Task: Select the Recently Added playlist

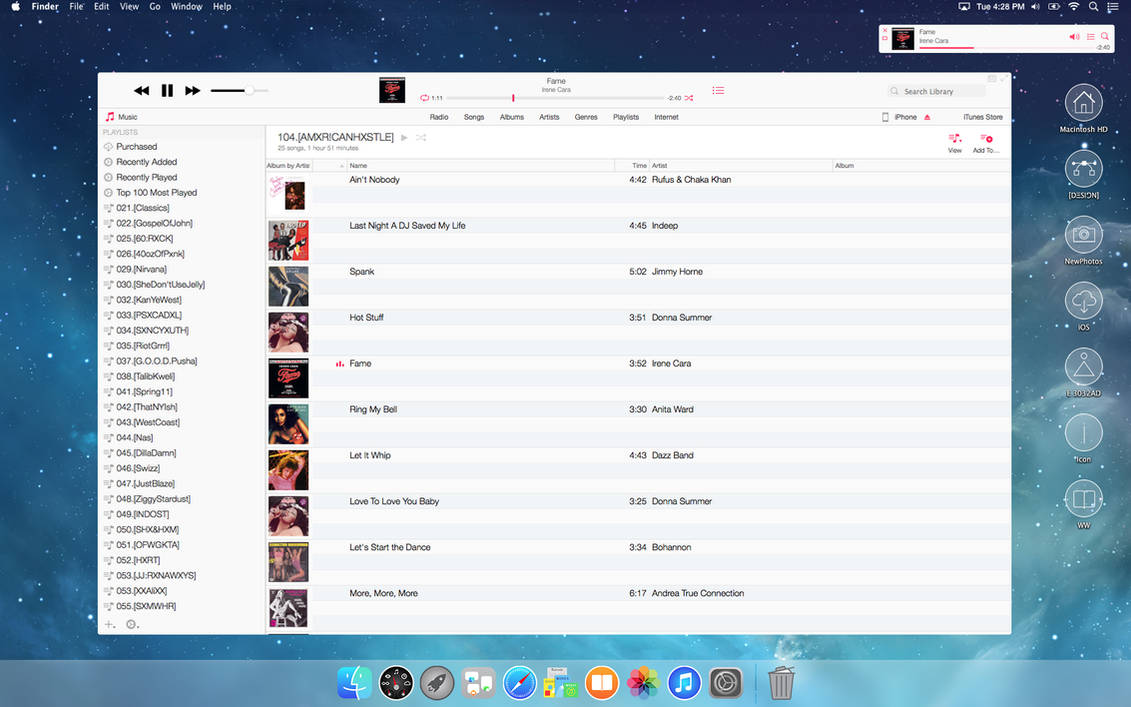Action: click(x=146, y=162)
